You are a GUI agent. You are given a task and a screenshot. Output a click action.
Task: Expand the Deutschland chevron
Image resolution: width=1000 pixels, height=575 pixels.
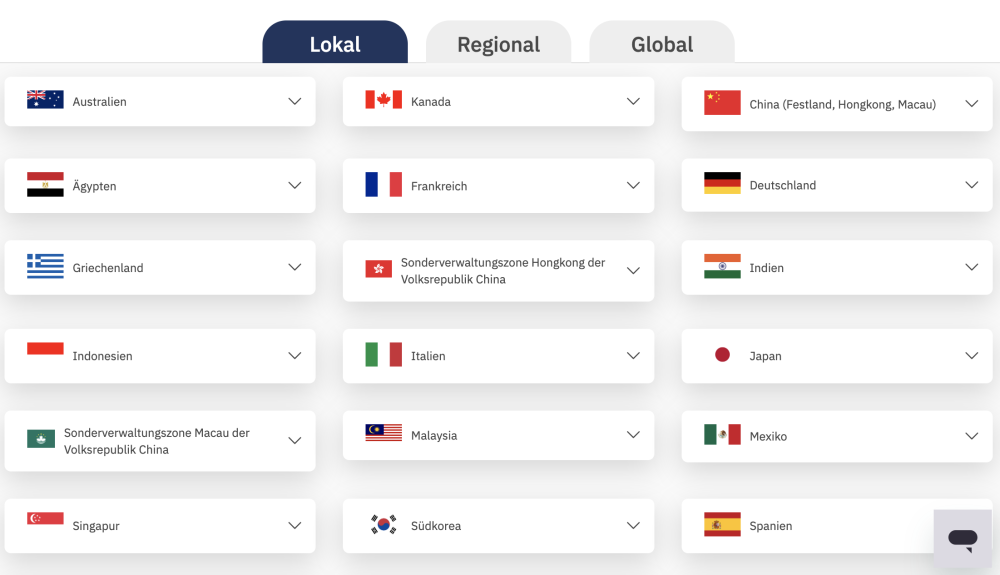(x=971, y=185)
